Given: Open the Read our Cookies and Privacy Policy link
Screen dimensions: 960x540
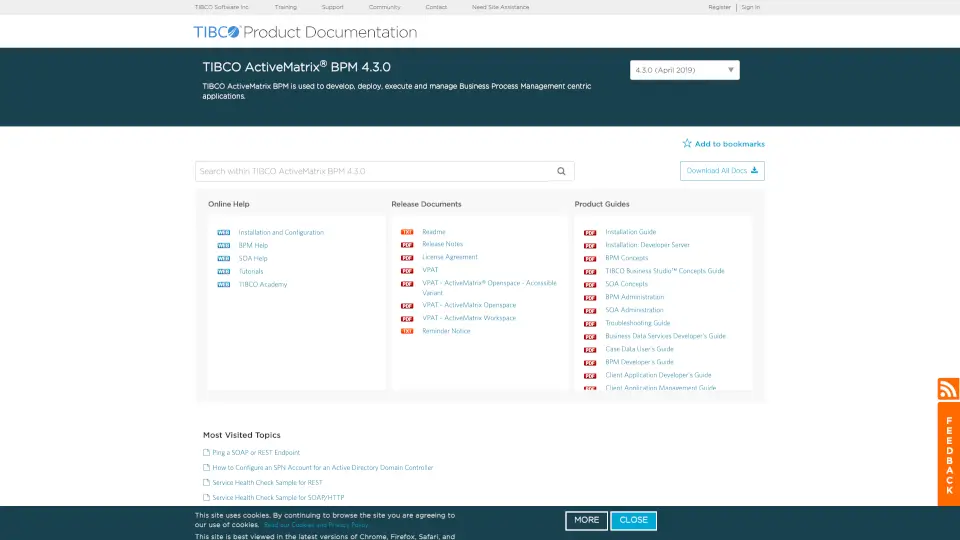Looking at the screenshot, I should 316,525.
